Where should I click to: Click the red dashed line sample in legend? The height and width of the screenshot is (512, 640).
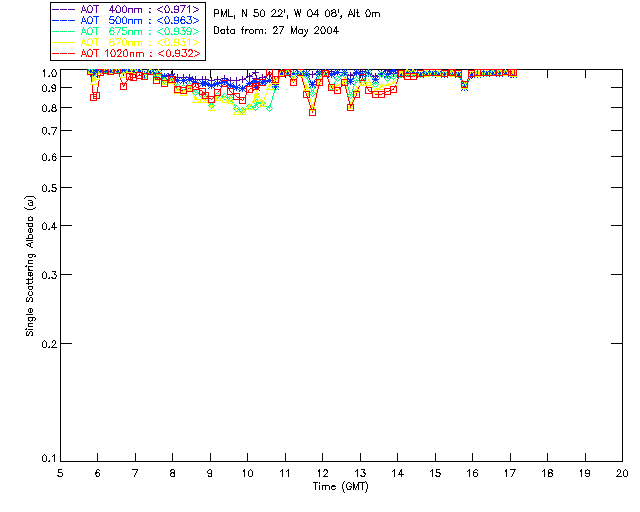click(x=64, y=53)
